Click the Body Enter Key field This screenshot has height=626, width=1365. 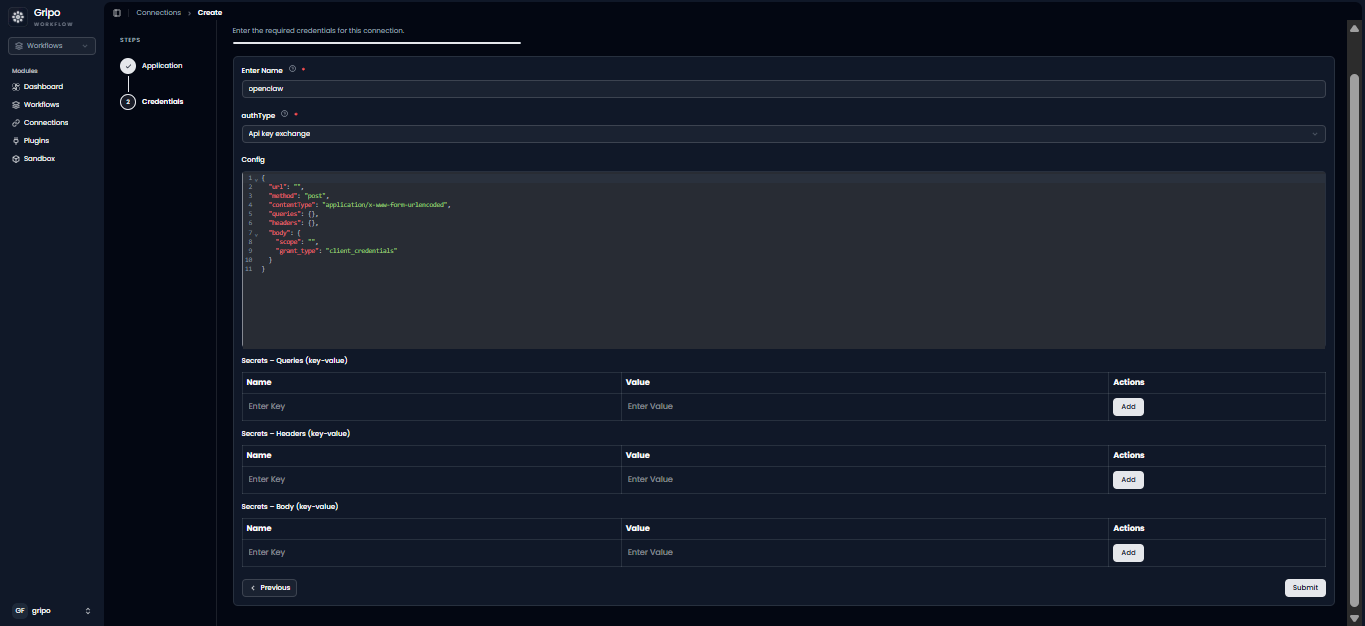(431, 553)
